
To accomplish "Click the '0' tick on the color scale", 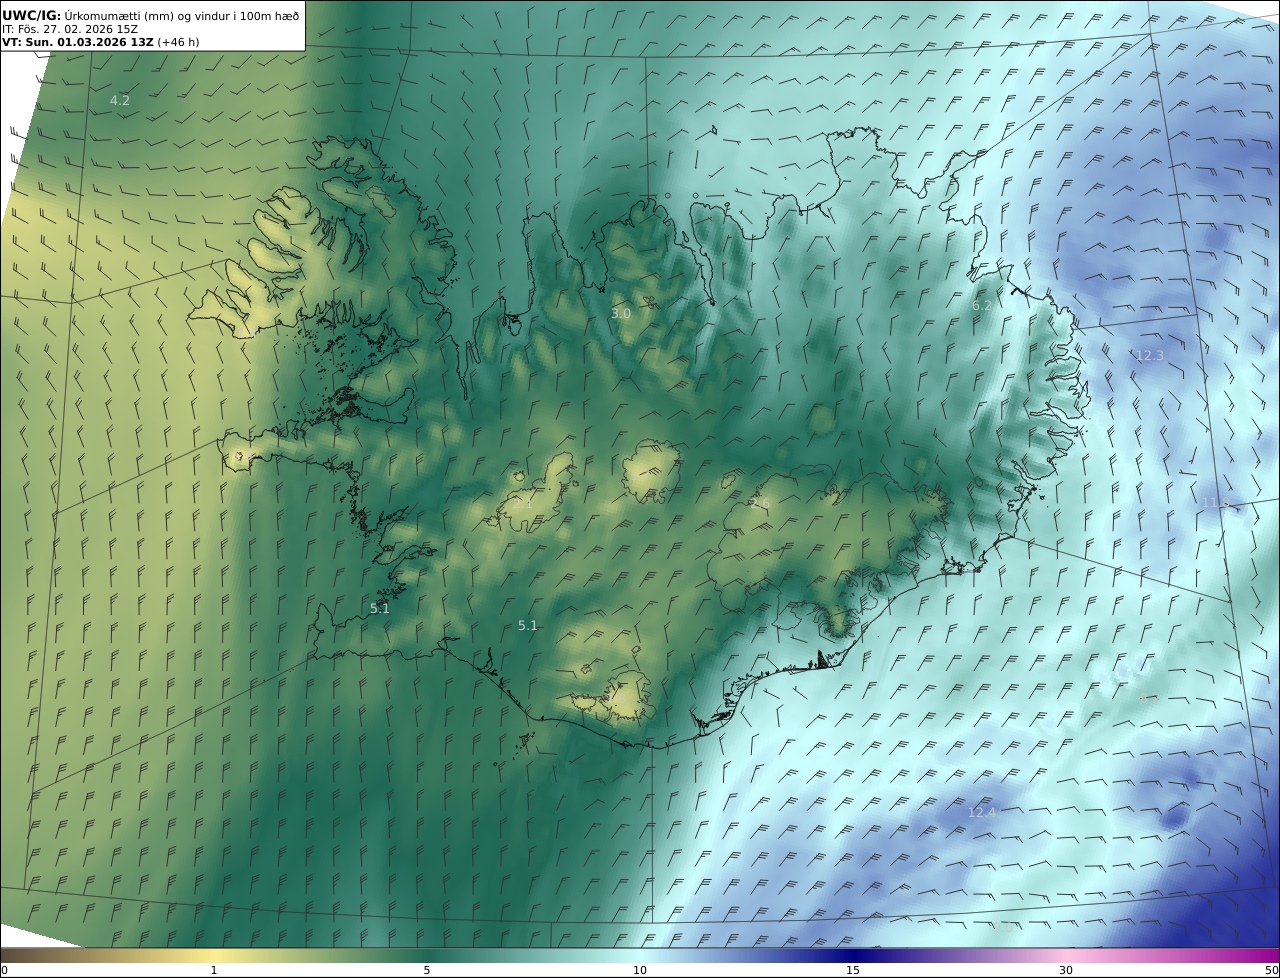I will [x=4, y=970].
